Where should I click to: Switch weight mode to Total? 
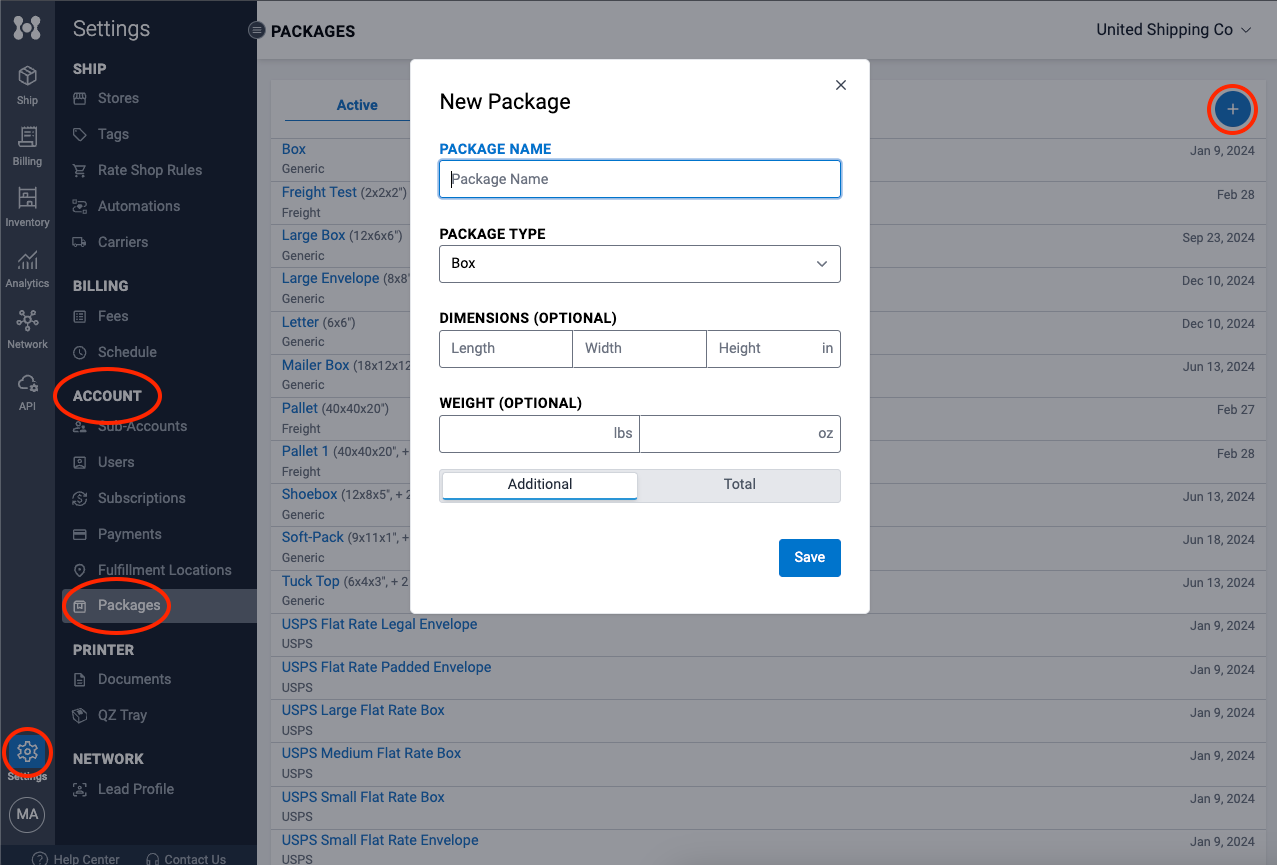[739, 484]
